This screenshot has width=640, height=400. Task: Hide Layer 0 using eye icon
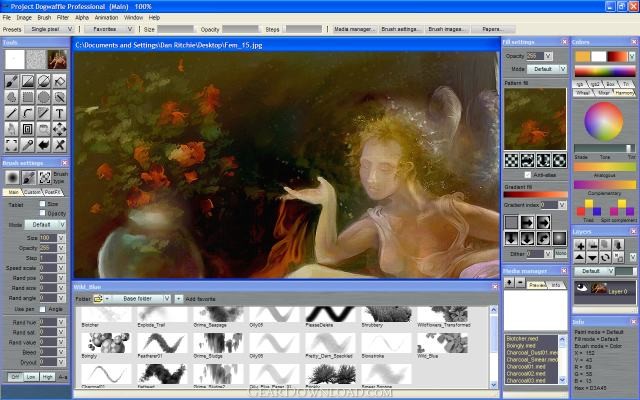(x=582, y=289)
